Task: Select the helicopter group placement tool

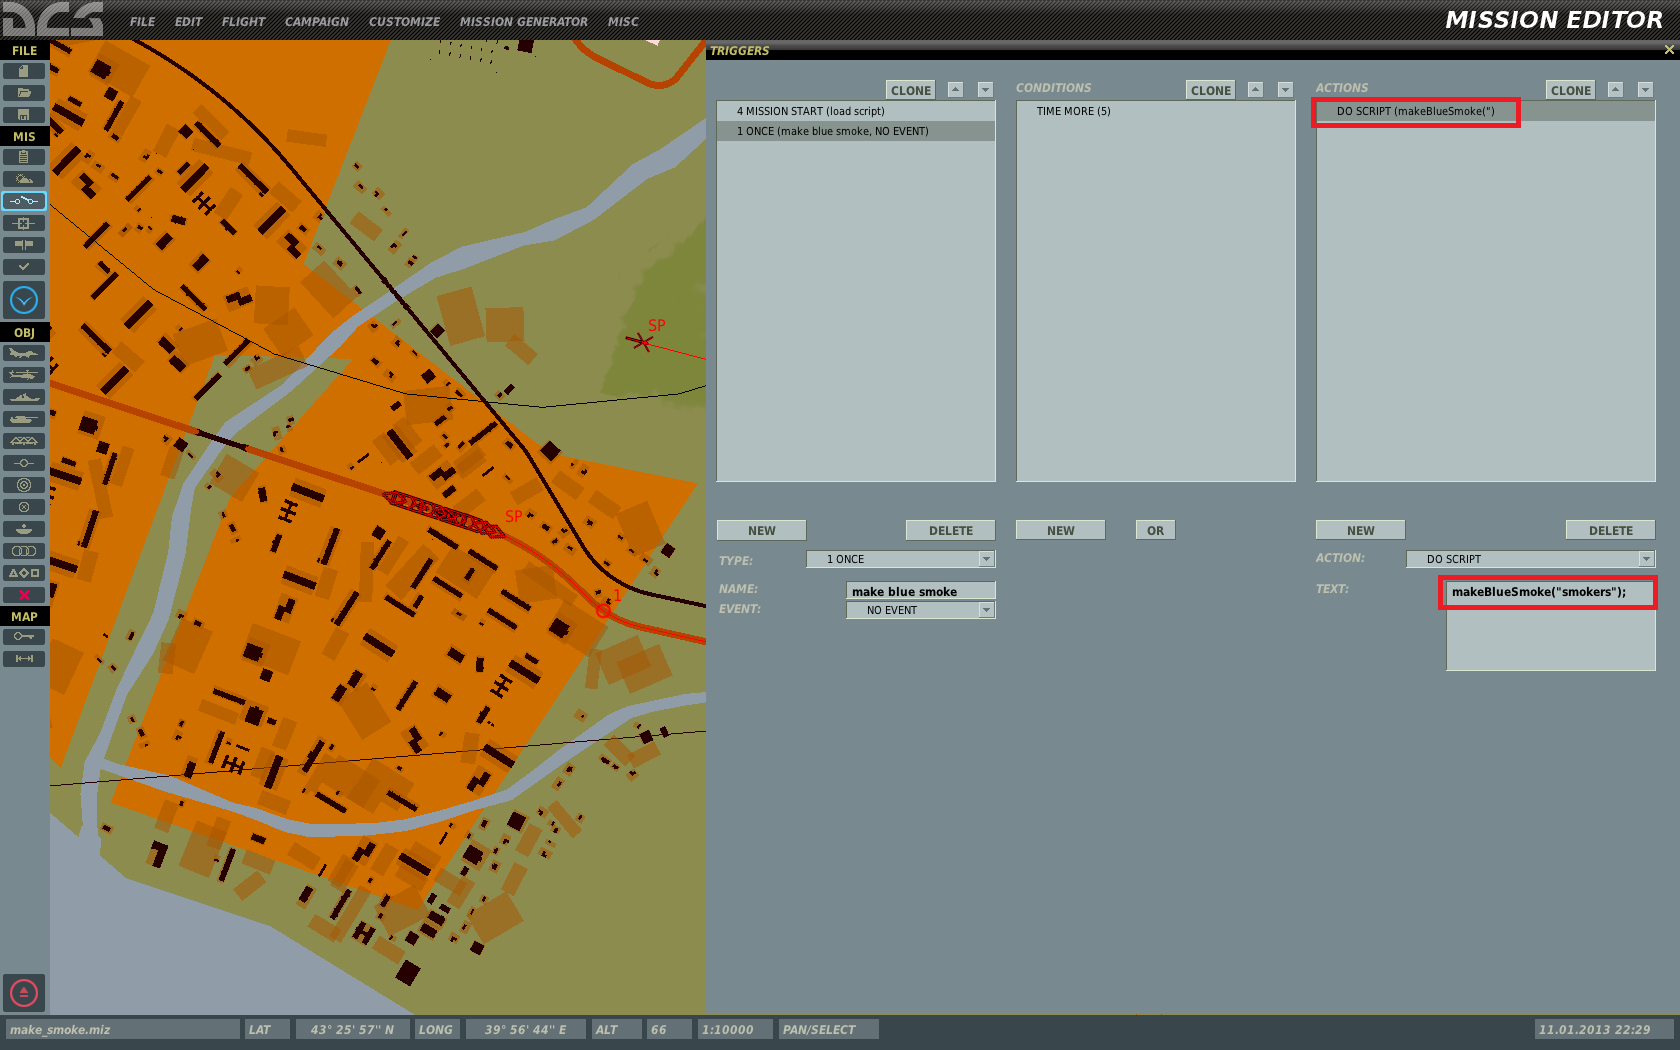Action: (24, 375)
